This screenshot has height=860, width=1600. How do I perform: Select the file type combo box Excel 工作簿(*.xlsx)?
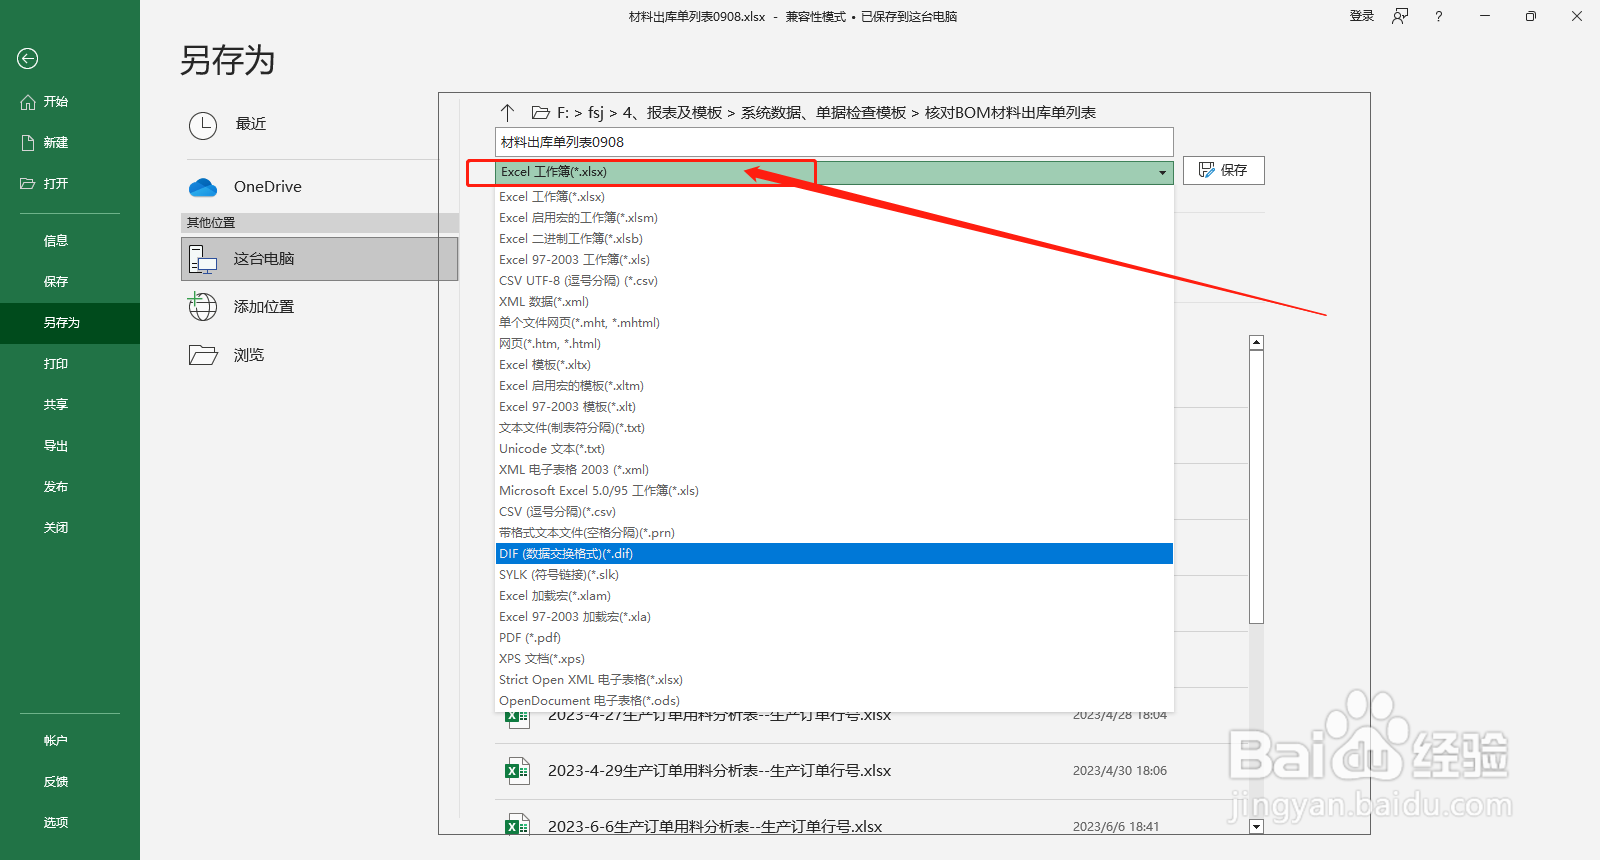click(x=834, y=172)
